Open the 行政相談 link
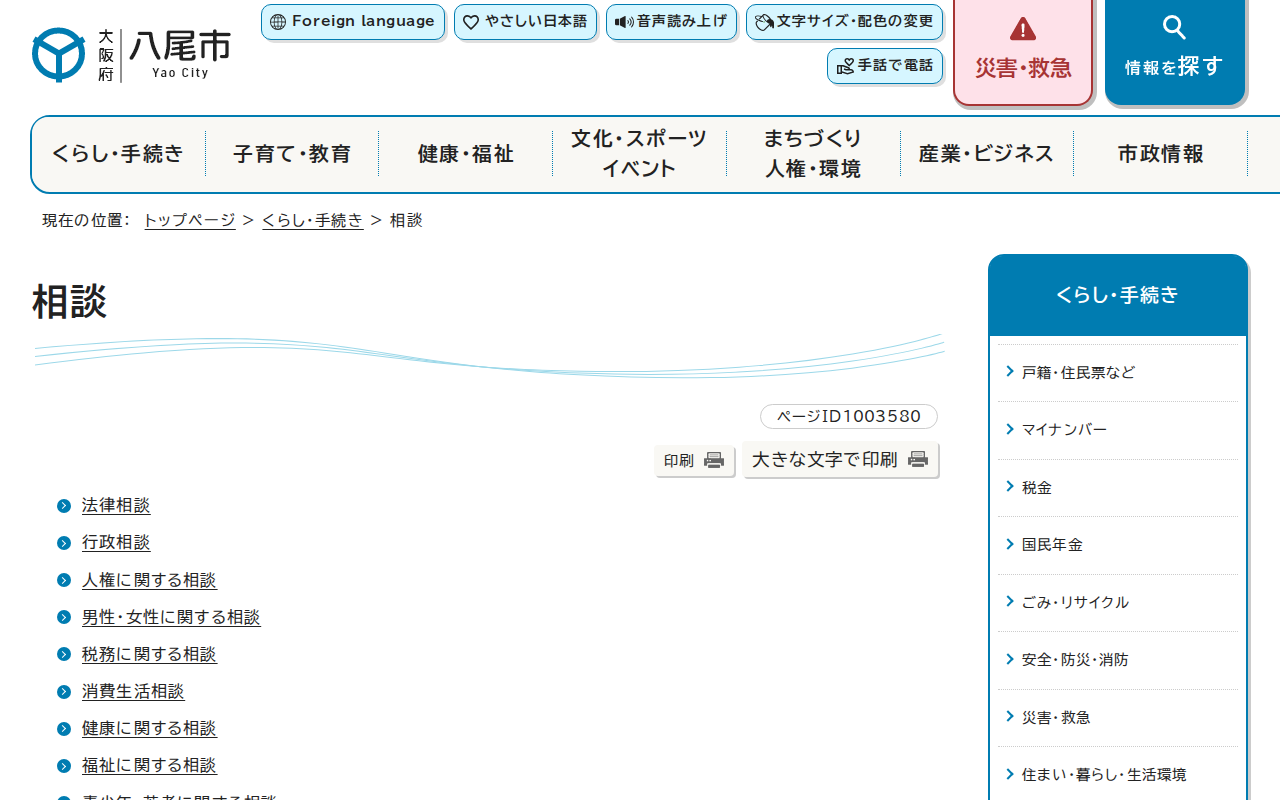The height and width of the screenshot is (800, 1280). [x=116, y=543]
